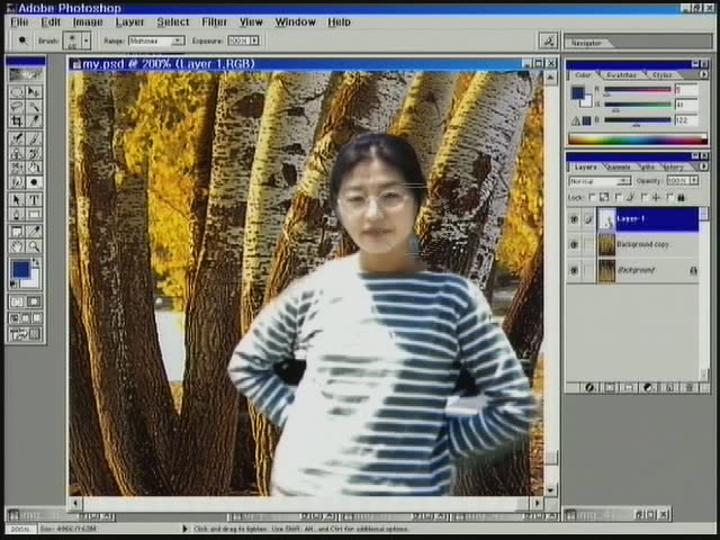Create new layer from Layers palette
The height and width of the screenshot is (540, 720).
[x=669, y=388]
